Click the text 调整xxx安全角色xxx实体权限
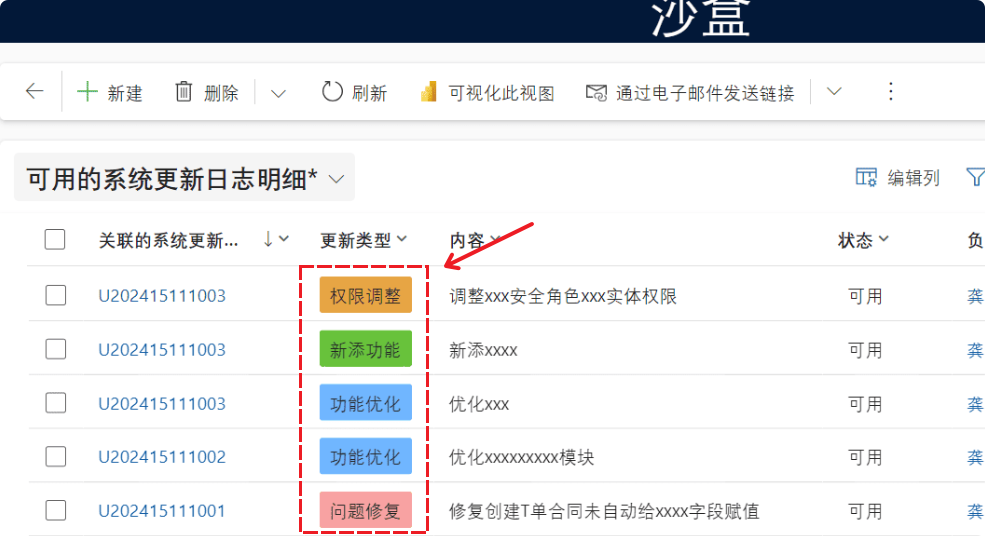The height and width of the screenshot is (536, 985). pyautogui.click(x=563, y=296)
